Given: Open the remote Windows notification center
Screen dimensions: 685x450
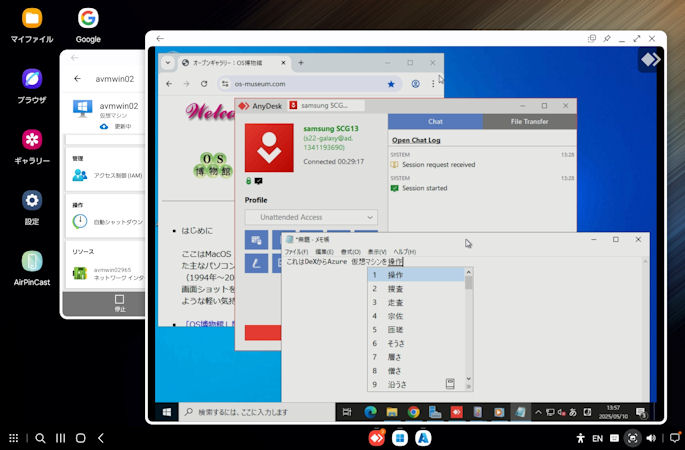Looking at the screenshot, I should coord(641,412).
